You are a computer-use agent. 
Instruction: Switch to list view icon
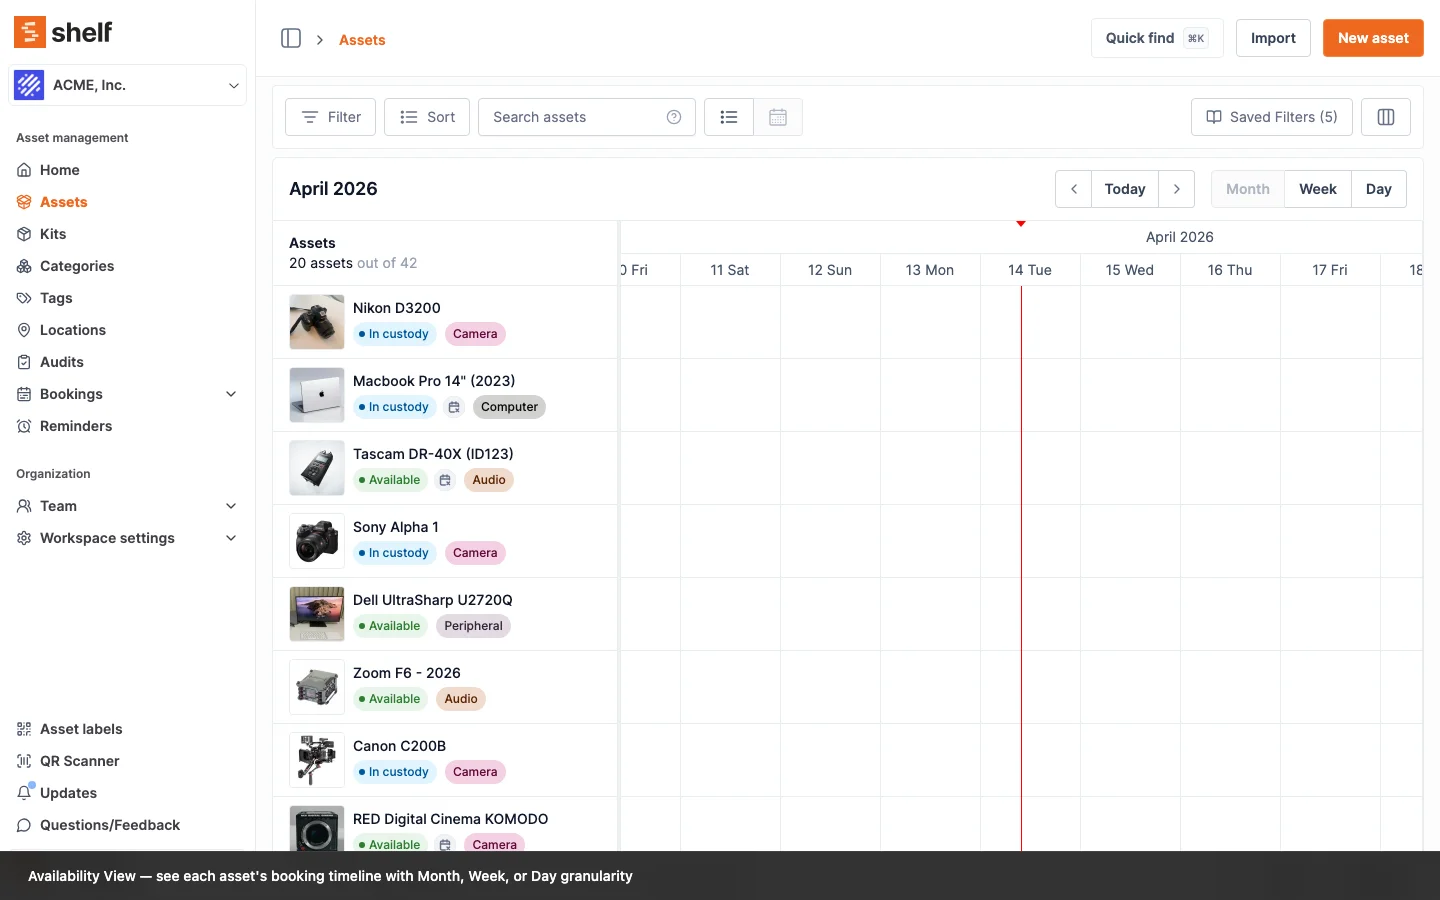tap(729, 117)
